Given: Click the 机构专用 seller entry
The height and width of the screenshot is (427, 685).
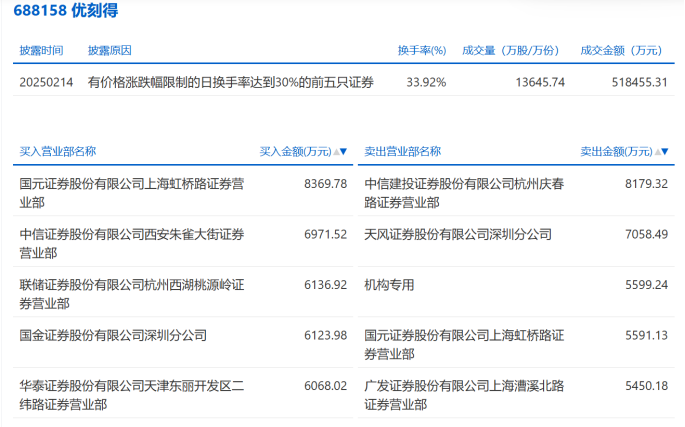Looking at the screenshot, I should click(390, 285).
